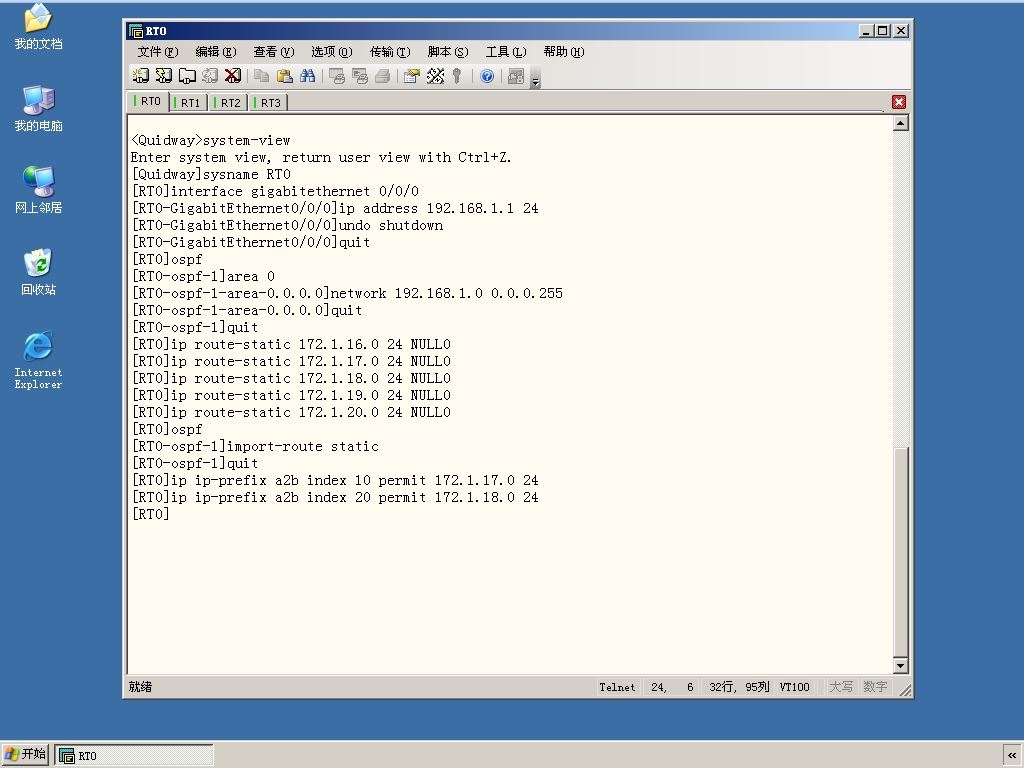Expand the system tray chevron

pos(1012,755)
